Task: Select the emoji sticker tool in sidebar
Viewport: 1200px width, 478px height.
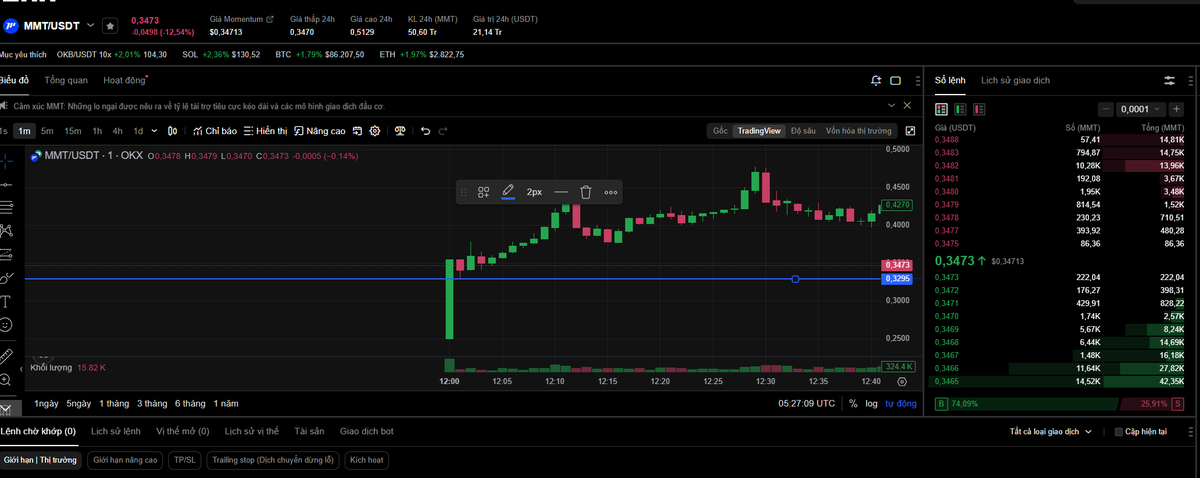Action: [x=6, y=325]
